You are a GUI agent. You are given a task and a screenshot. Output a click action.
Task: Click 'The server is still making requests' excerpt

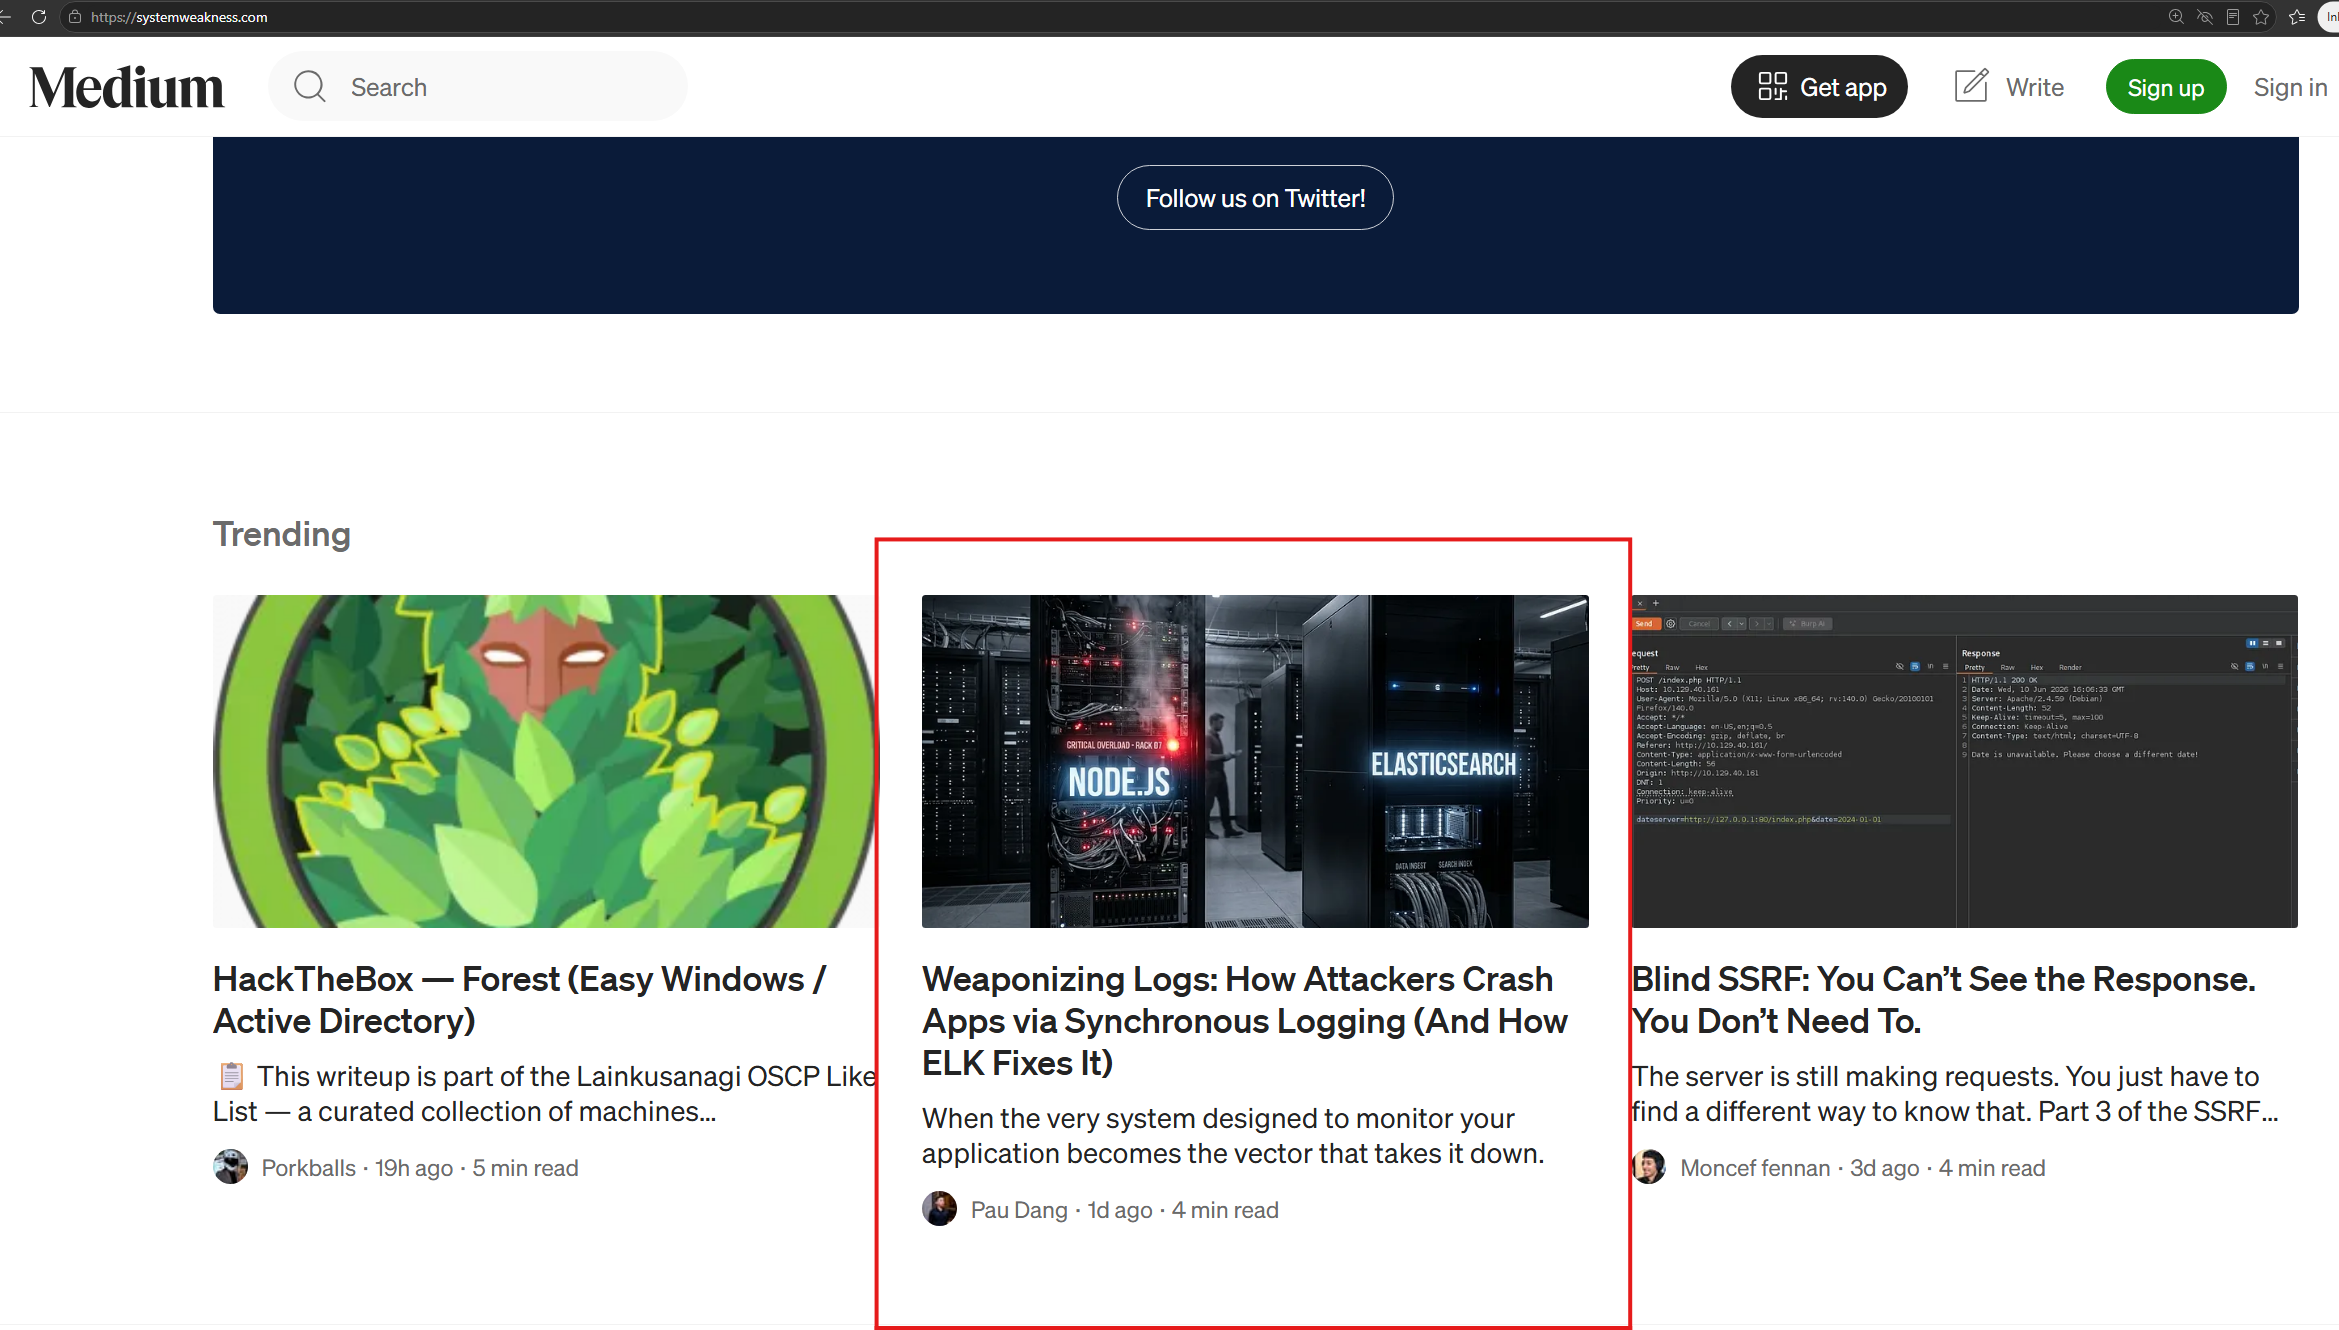point(1954,1094)
